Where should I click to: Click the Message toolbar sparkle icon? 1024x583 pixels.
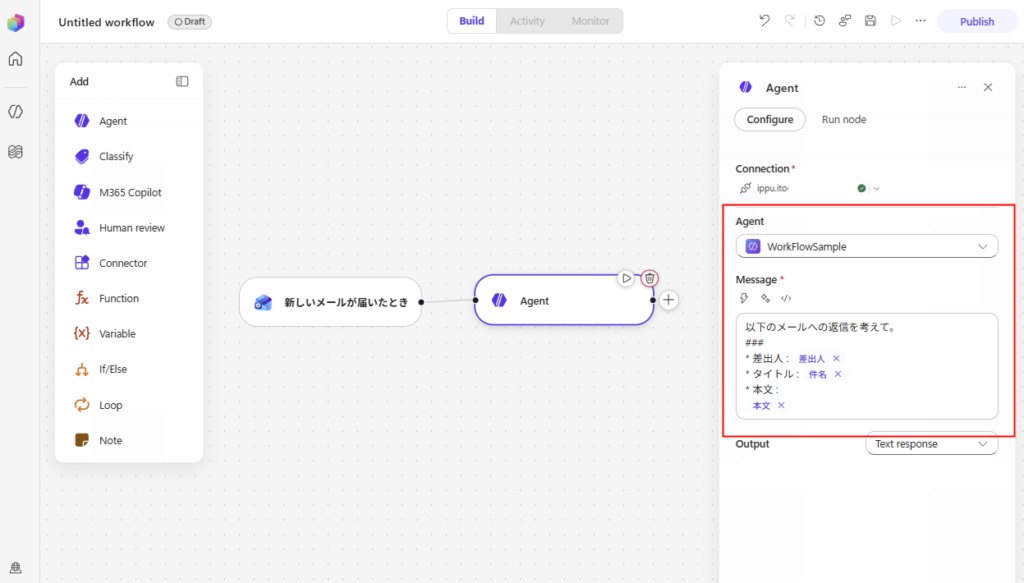coord(765,298)
